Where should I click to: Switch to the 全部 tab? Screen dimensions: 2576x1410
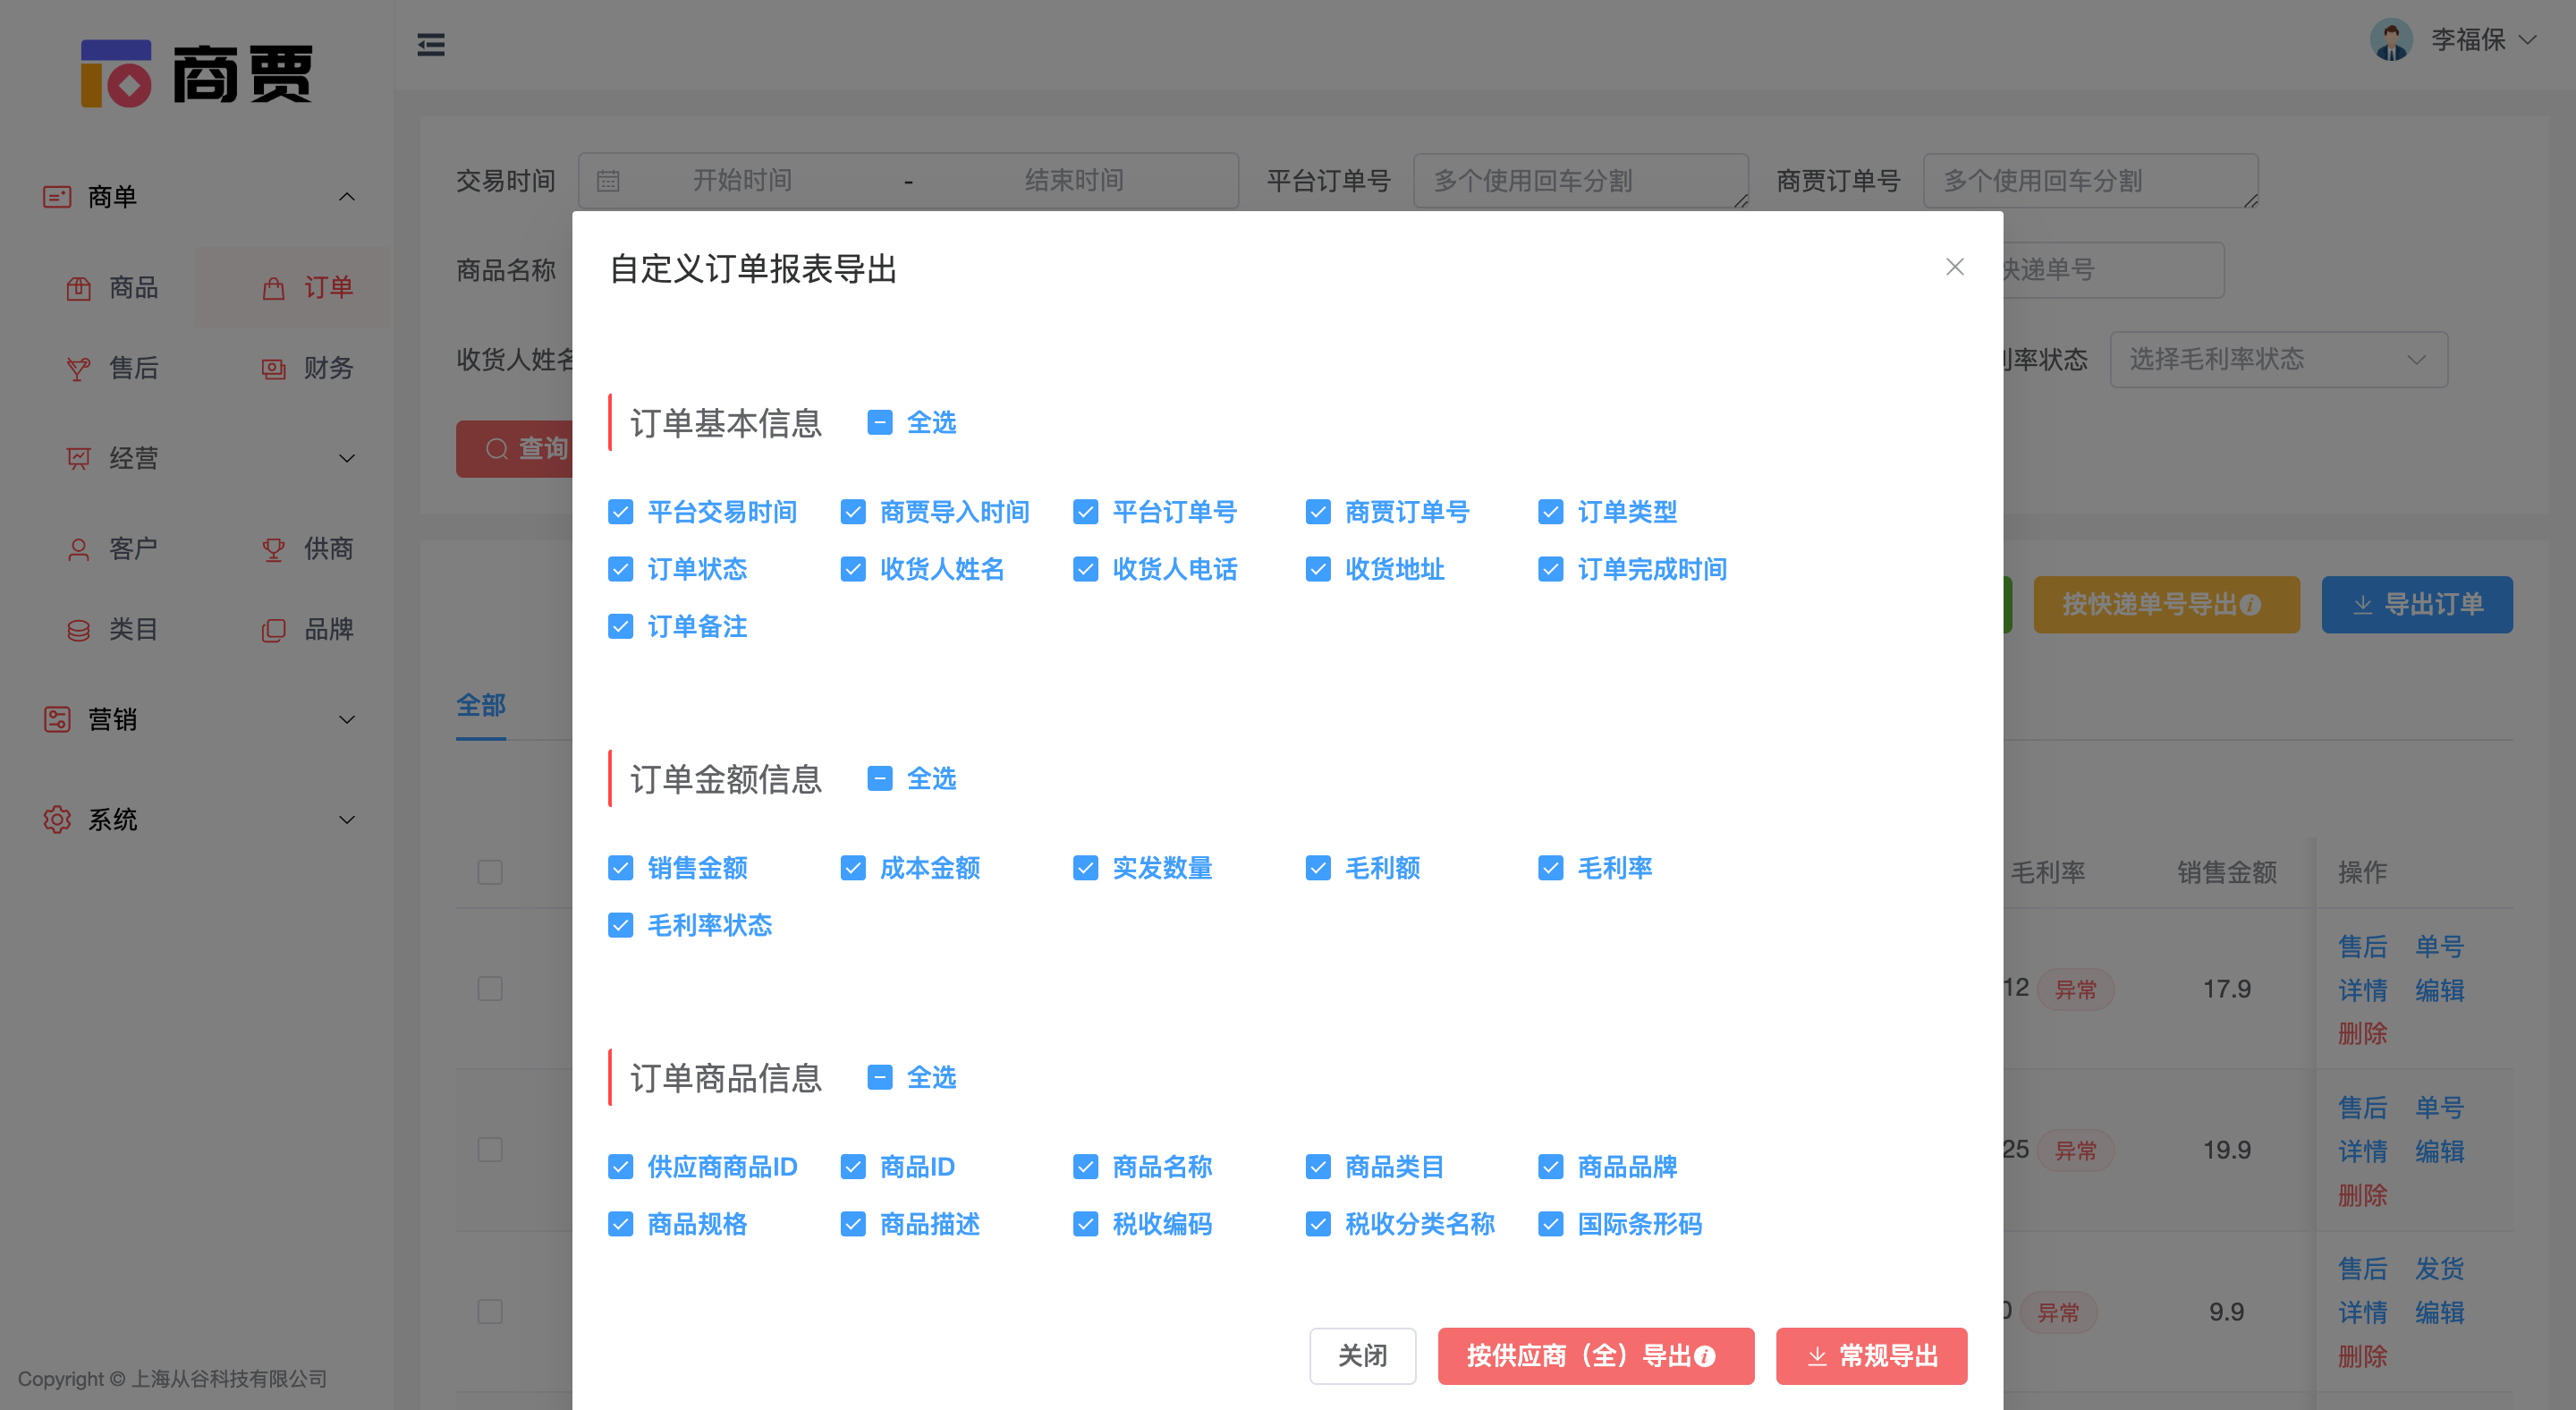click(x=481, y=705)
